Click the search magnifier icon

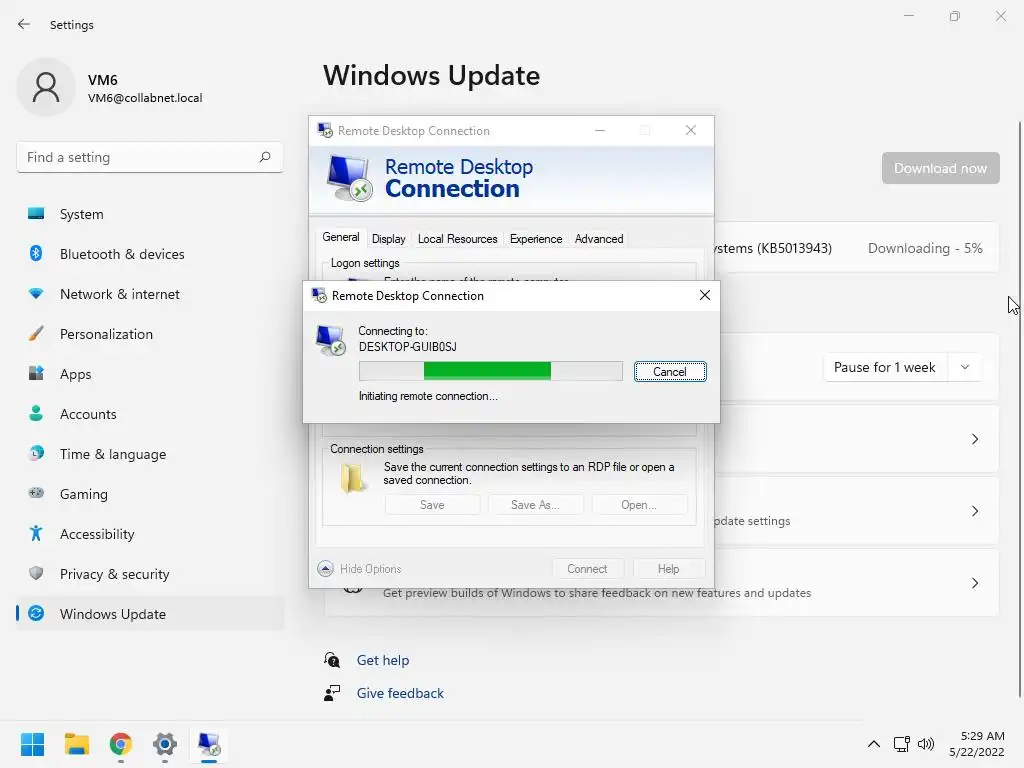pos(264,157)
